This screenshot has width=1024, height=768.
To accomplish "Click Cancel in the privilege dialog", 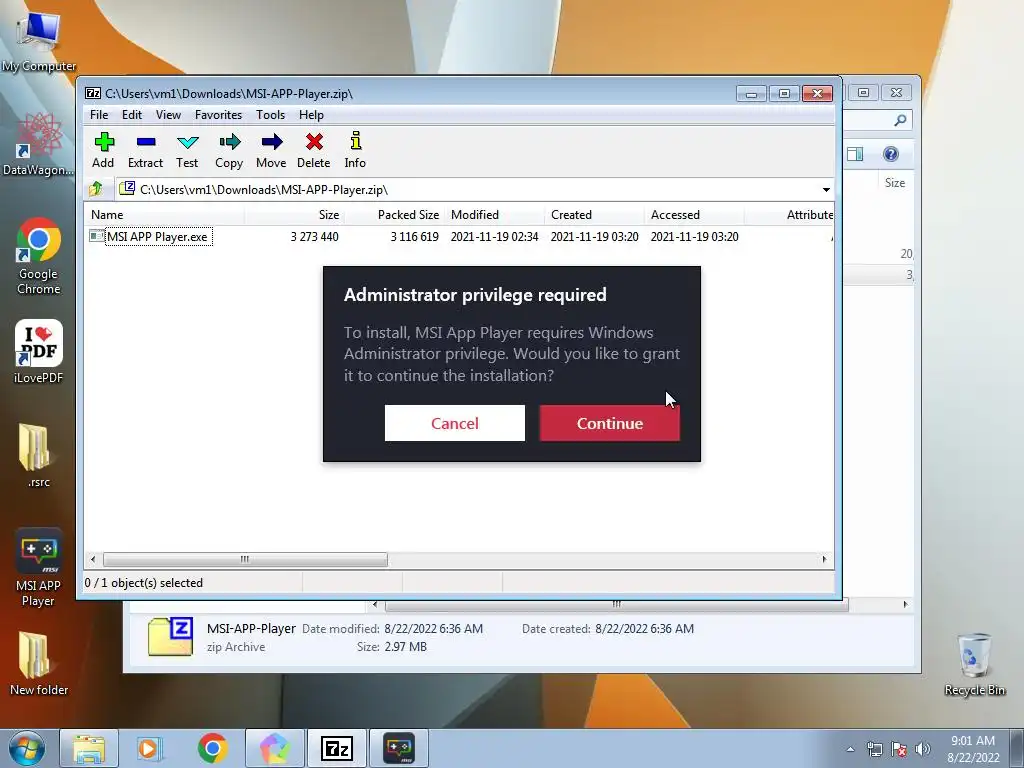I will point(455,423).
